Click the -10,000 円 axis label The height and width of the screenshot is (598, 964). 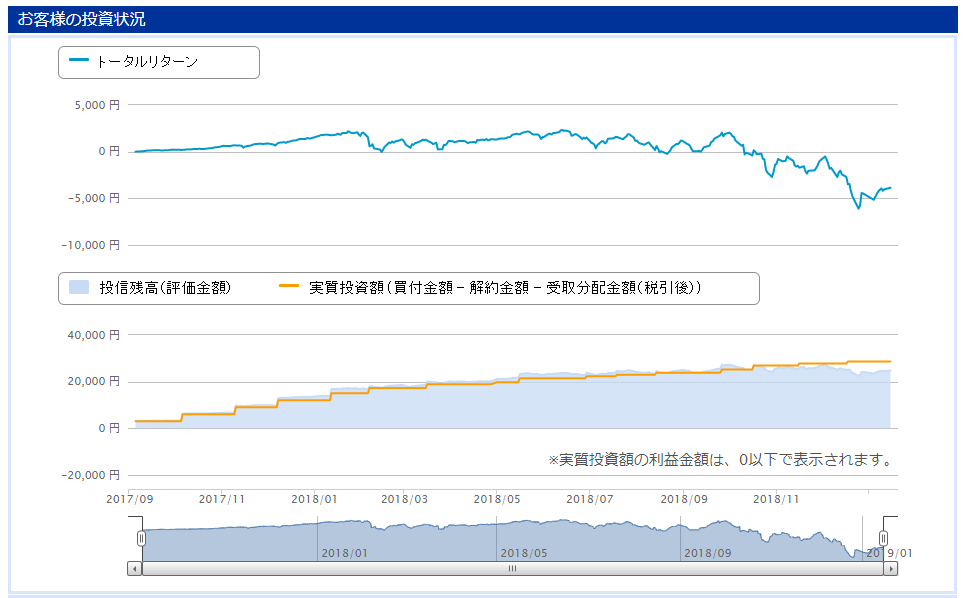91,245
